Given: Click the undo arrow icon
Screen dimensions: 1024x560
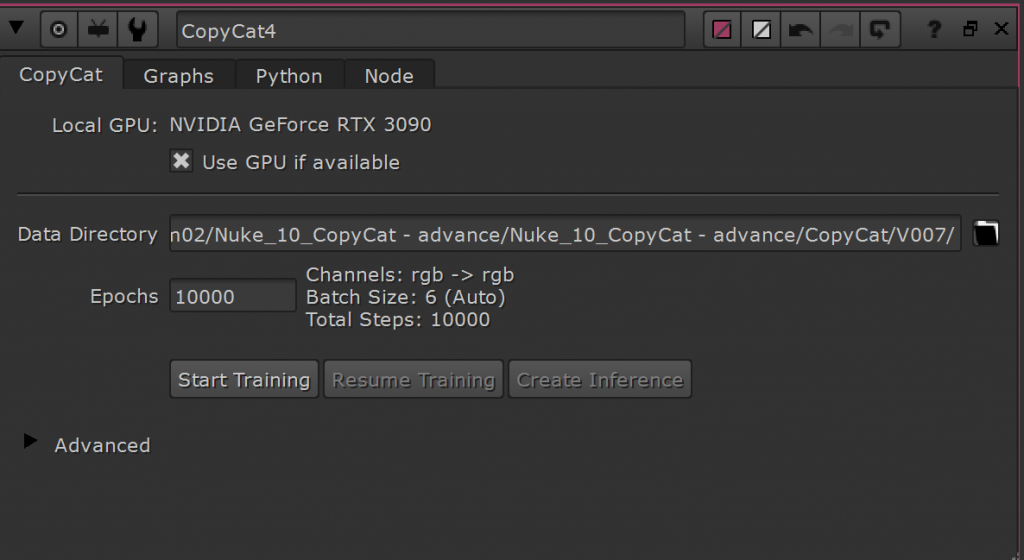Looking at the screenshot, I should pos(801,30).
